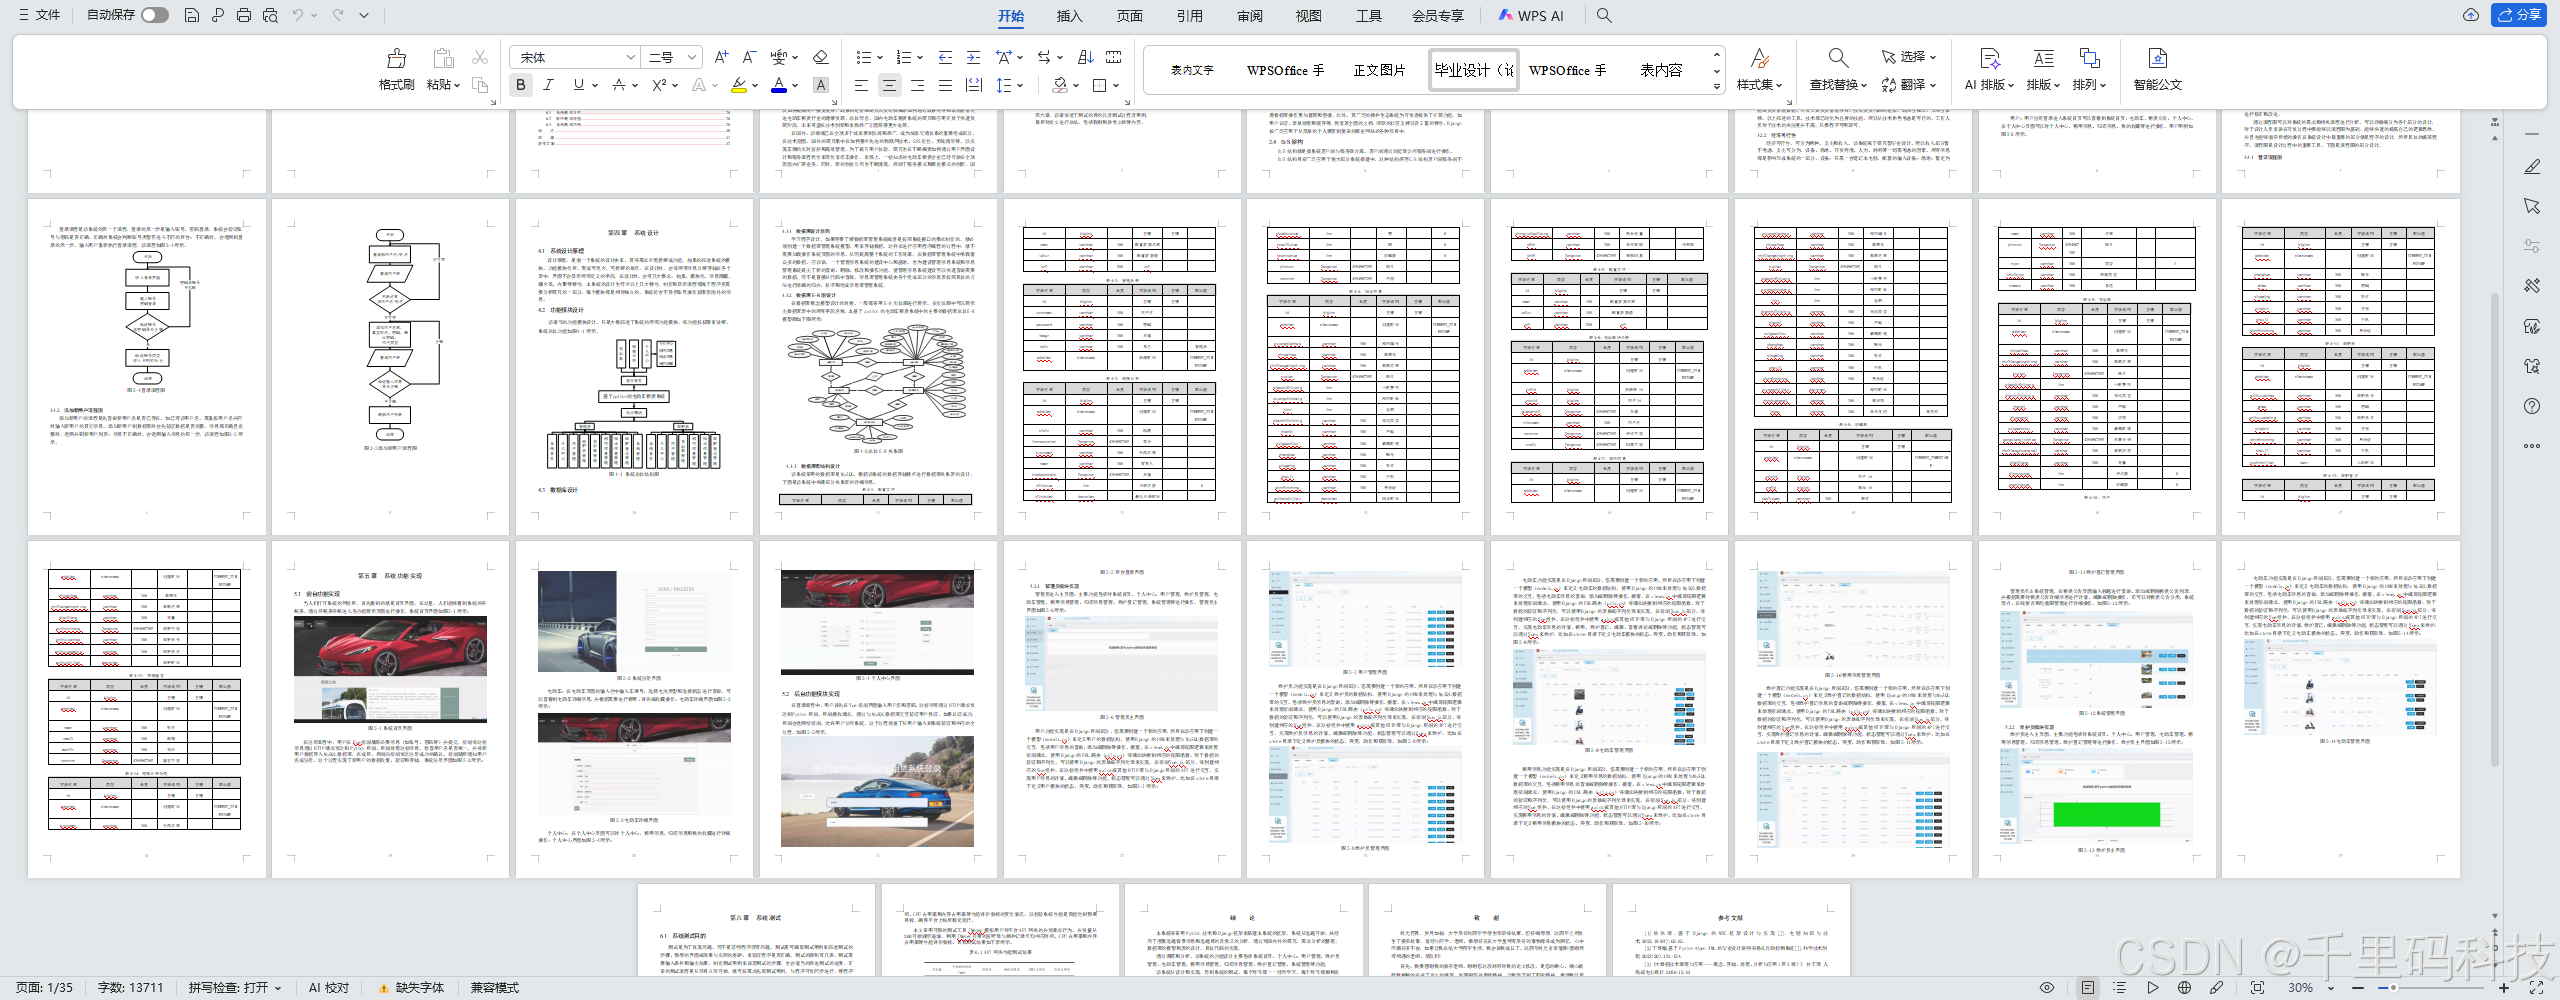Screen dimensions: 2560x1000
Task: Click the clear formatting eraser icon
Action: pos(820,57)
